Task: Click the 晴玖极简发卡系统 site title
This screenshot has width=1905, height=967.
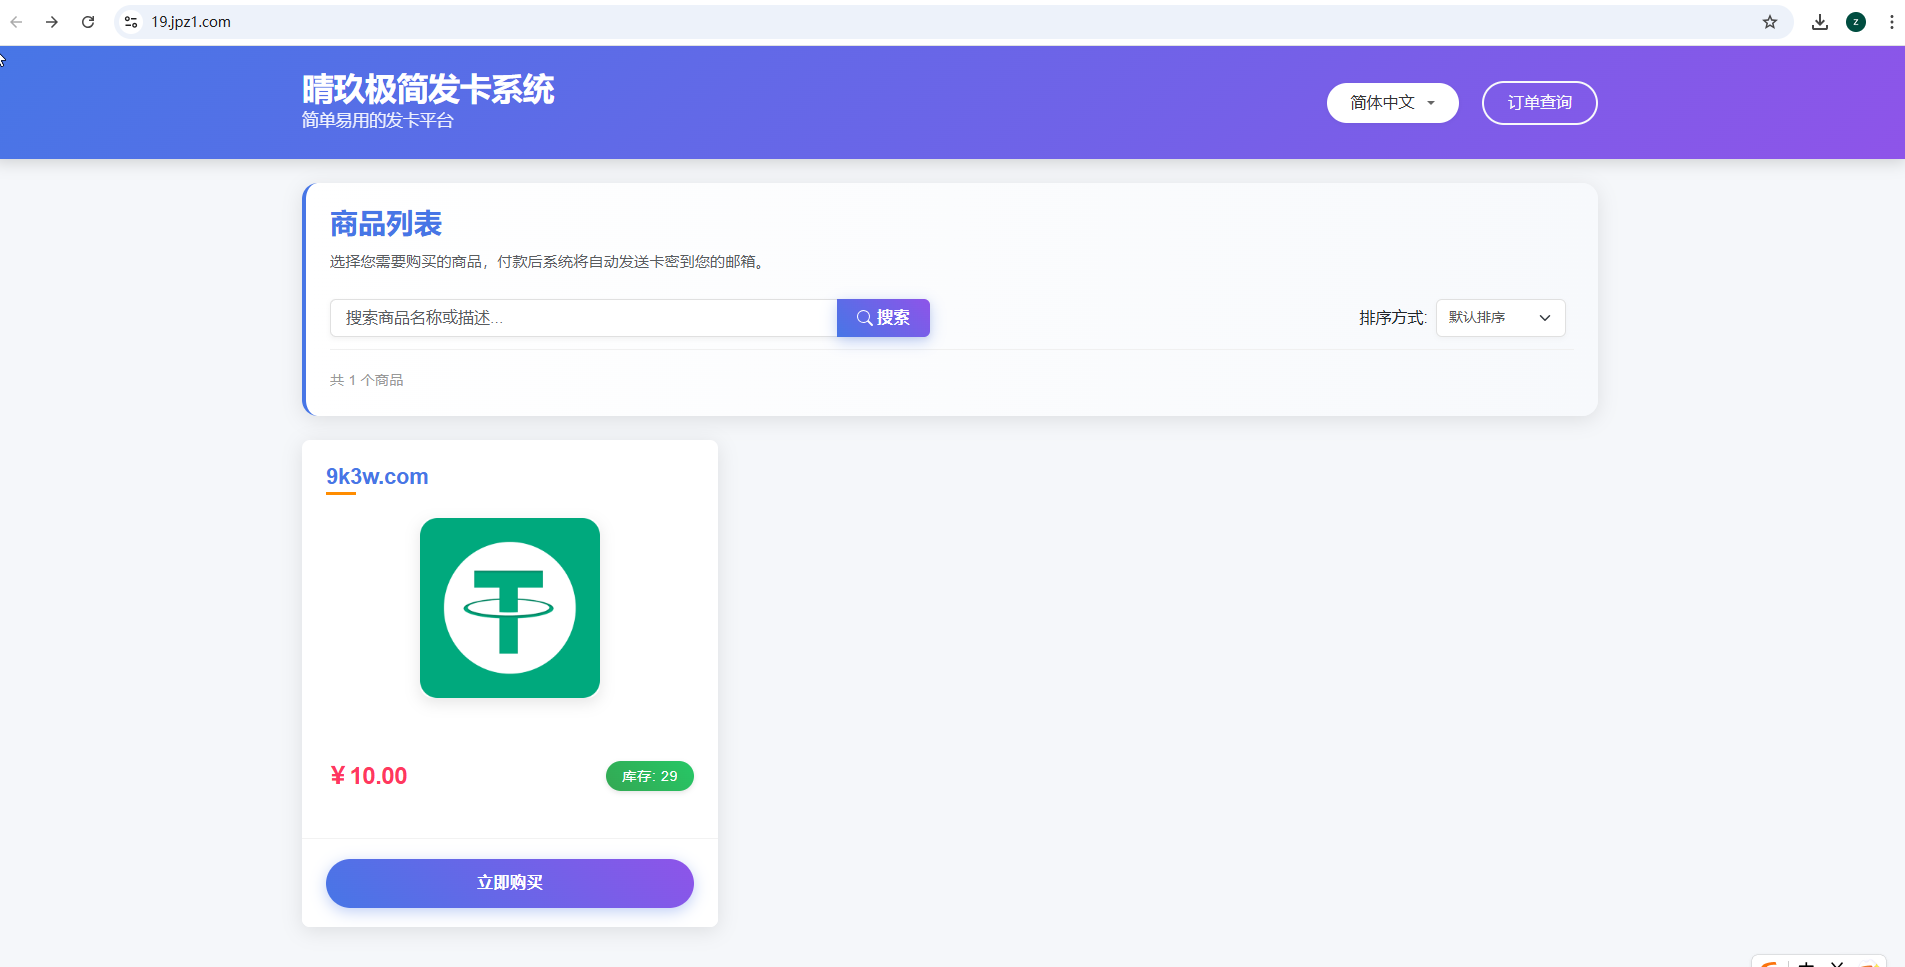Action: 428,89
